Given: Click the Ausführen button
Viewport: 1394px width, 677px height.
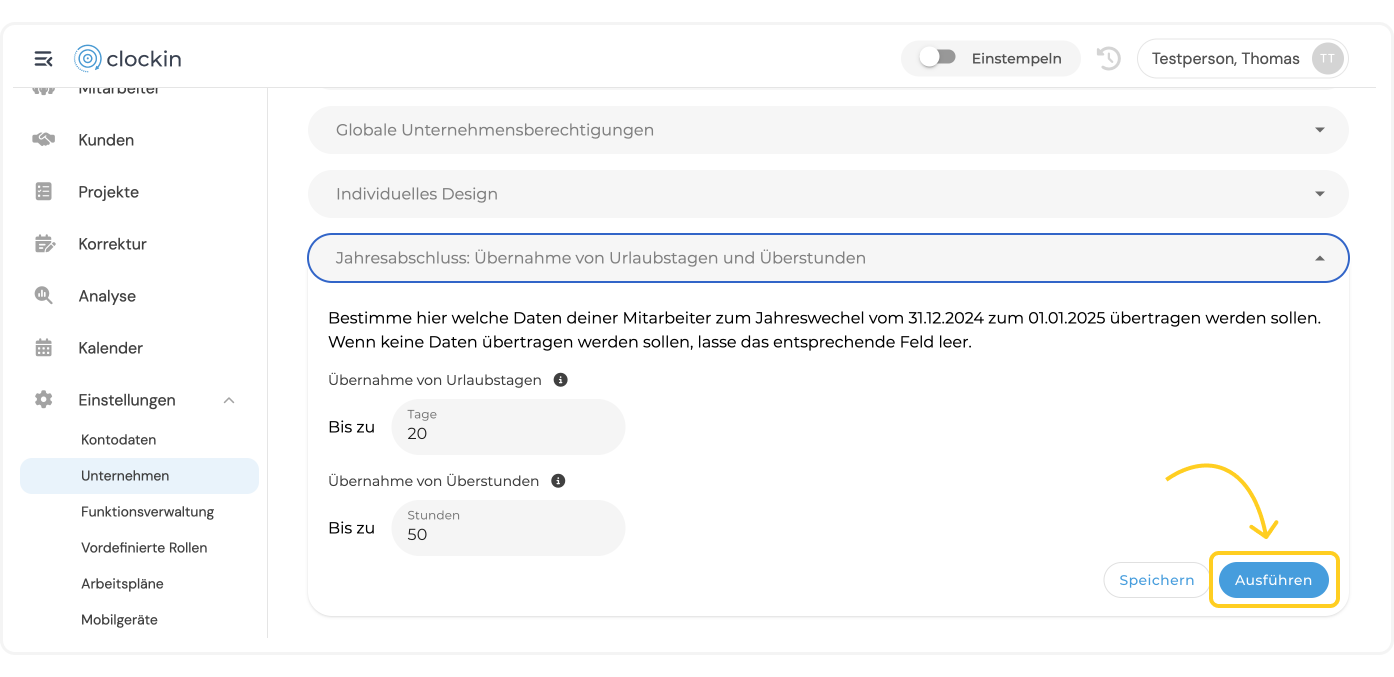Looking at the screenshot, I should point(1273,580).
